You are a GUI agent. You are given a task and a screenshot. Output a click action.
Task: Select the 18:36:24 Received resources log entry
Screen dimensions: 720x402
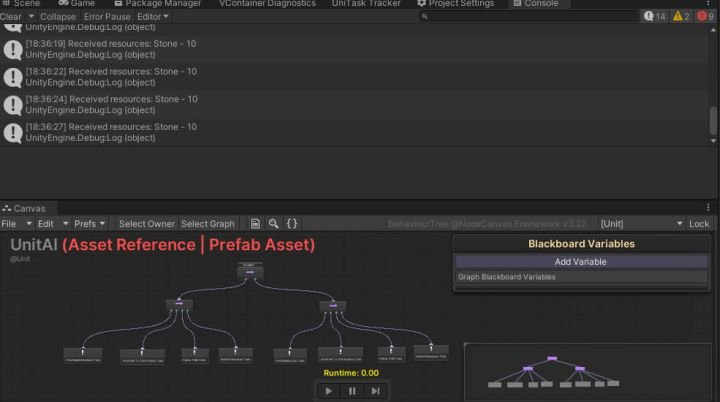[354, 104]
